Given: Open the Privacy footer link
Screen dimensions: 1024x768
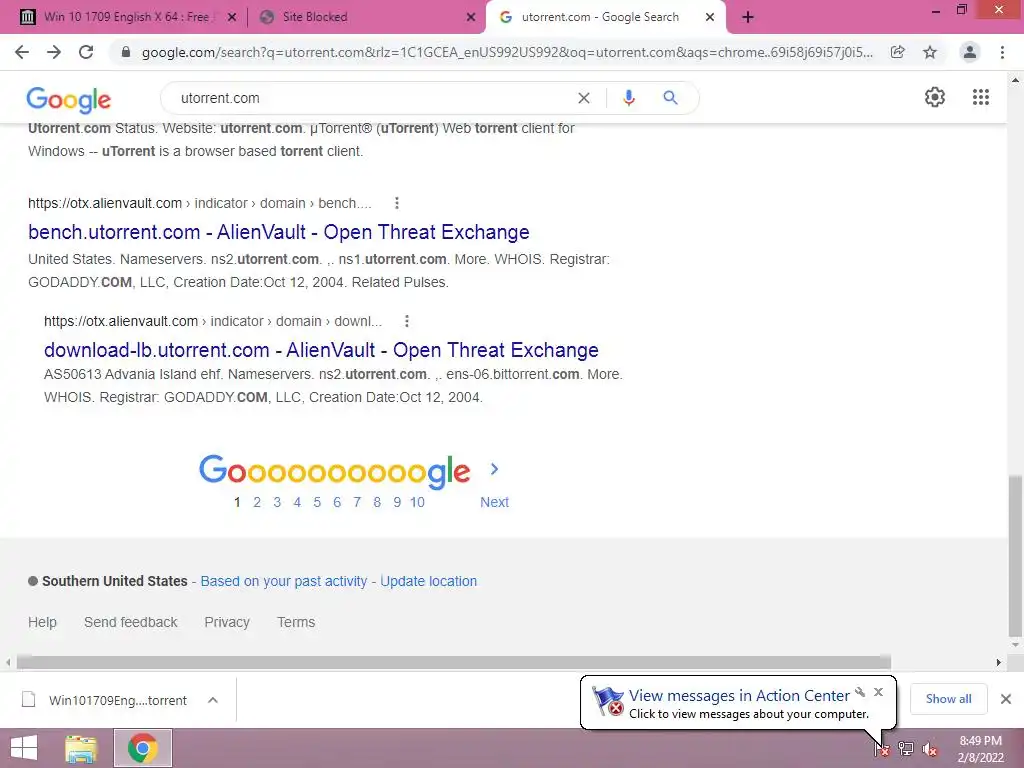Looking at the screenshot, I should [x=227, y=622].
